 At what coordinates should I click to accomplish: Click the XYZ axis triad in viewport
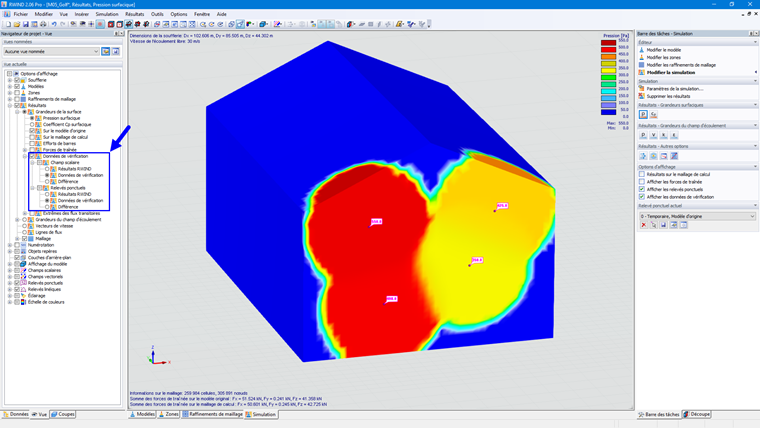click(x=158, y=356)
